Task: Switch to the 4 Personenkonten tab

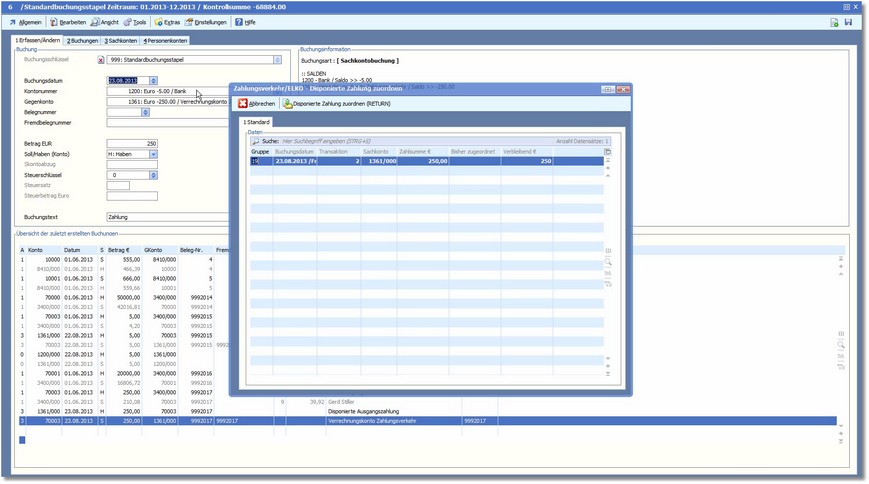Action: [x=166, y=40]
